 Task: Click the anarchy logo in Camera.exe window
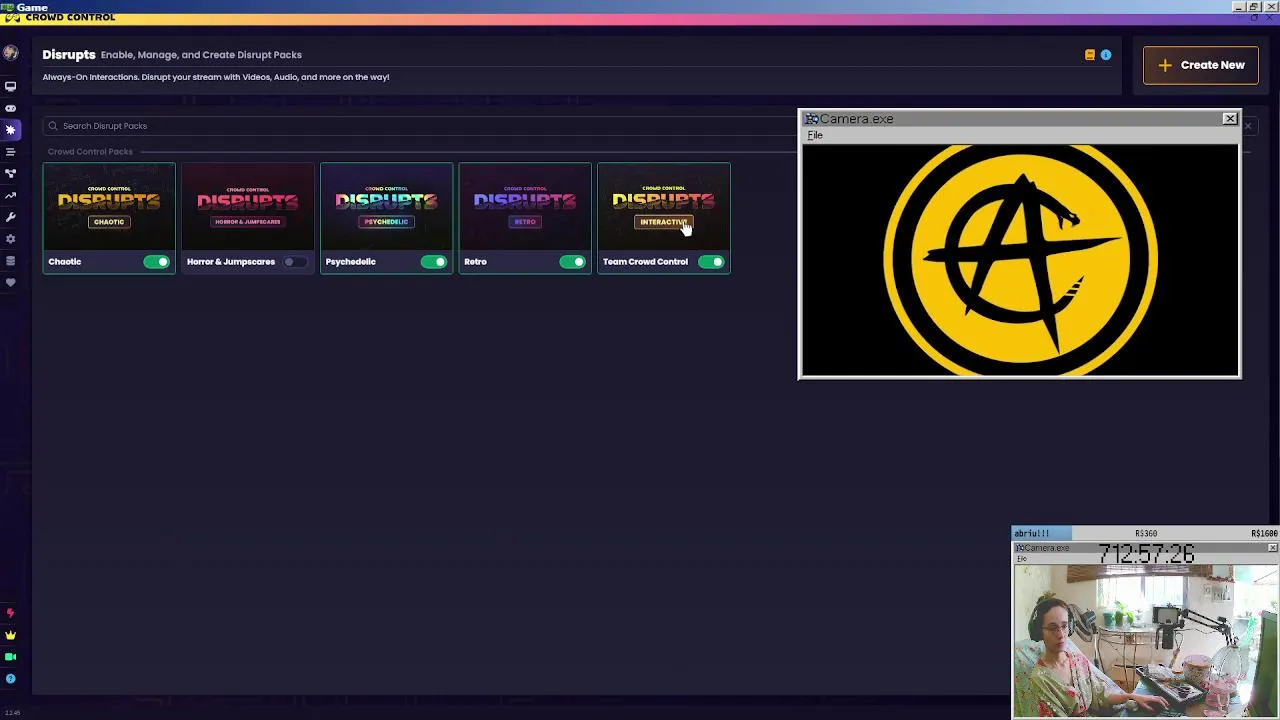[1020, 260]
